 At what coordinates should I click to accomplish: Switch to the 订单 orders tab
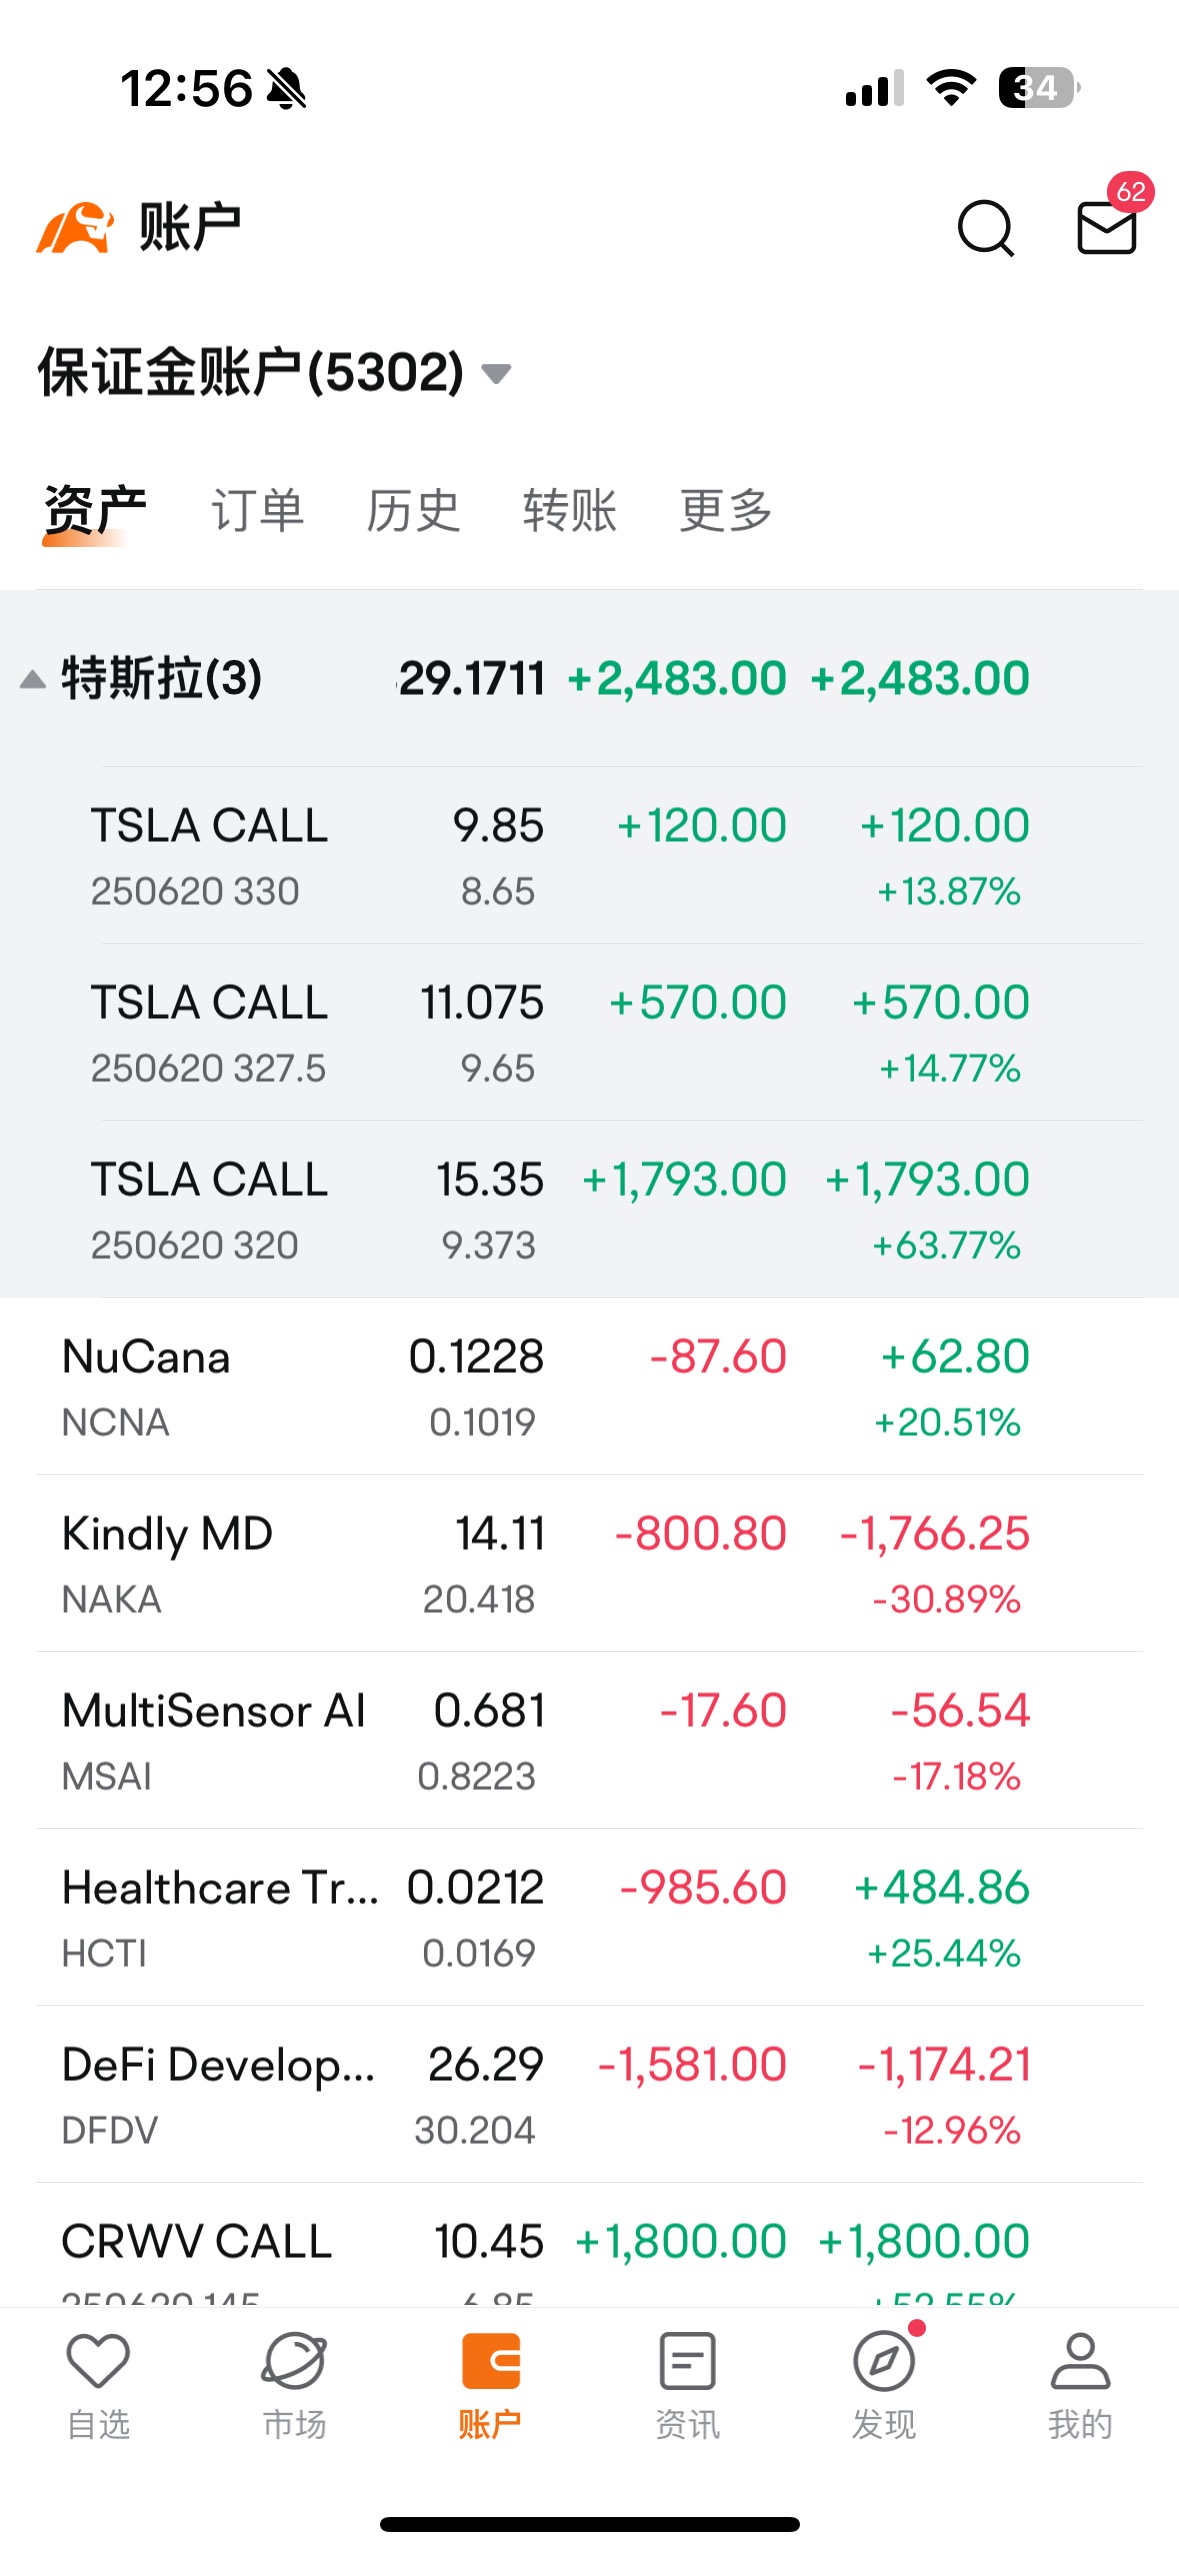click(257, 511)
